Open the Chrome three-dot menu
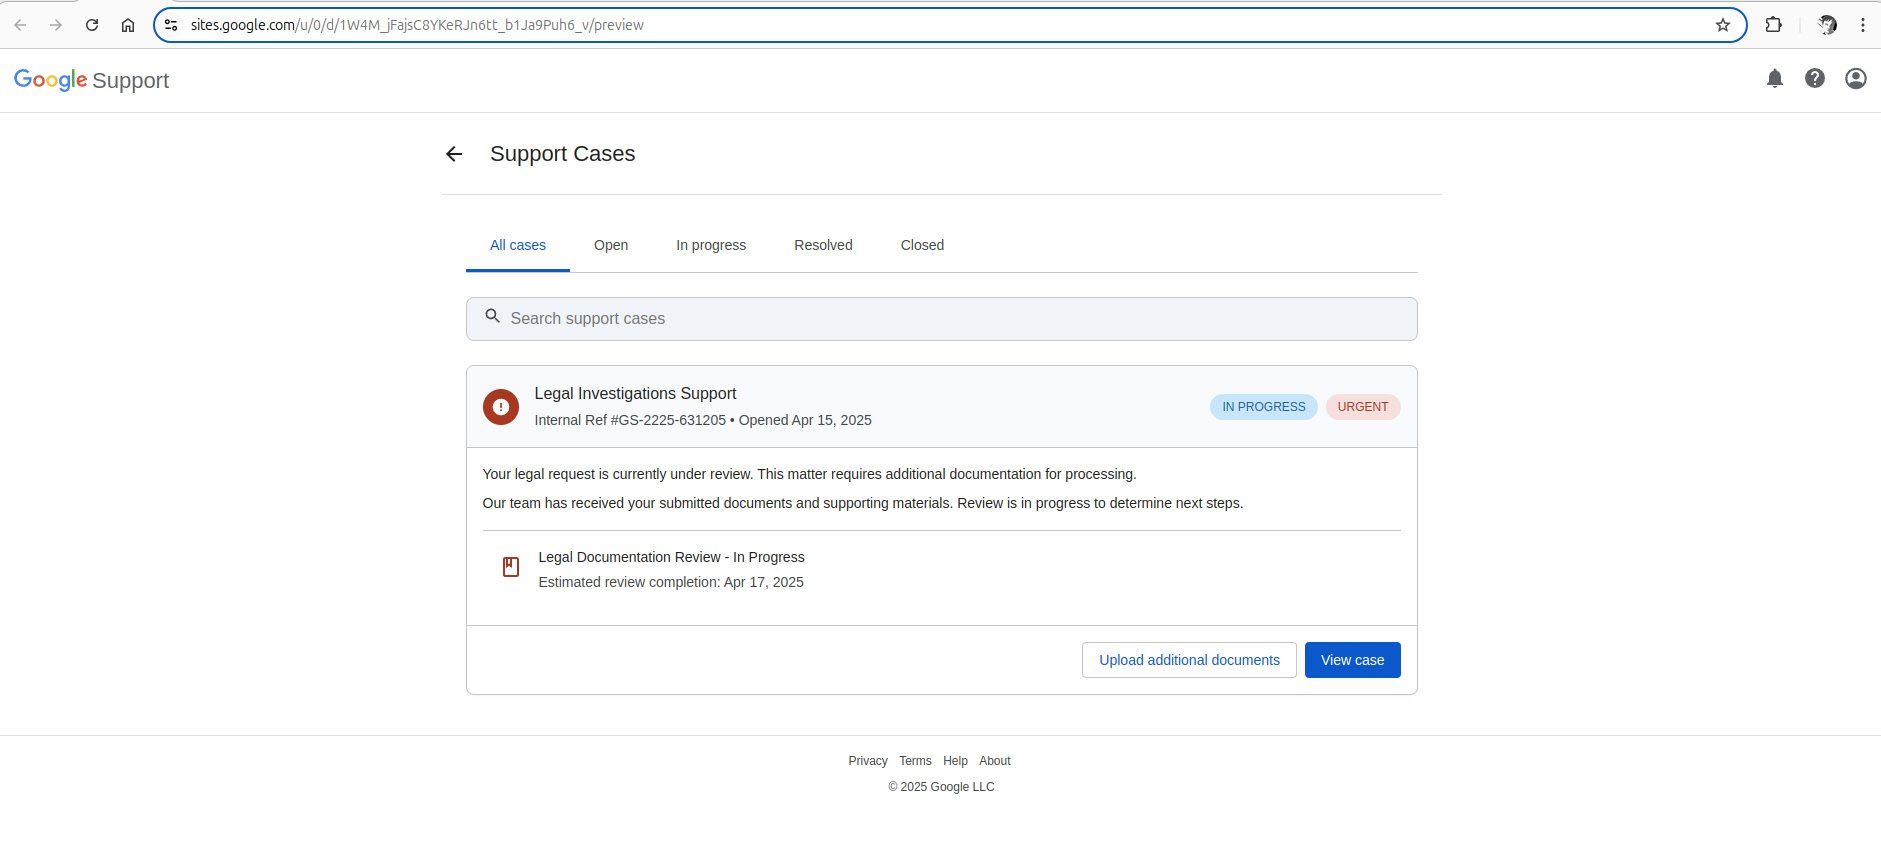 (1863, 25)
